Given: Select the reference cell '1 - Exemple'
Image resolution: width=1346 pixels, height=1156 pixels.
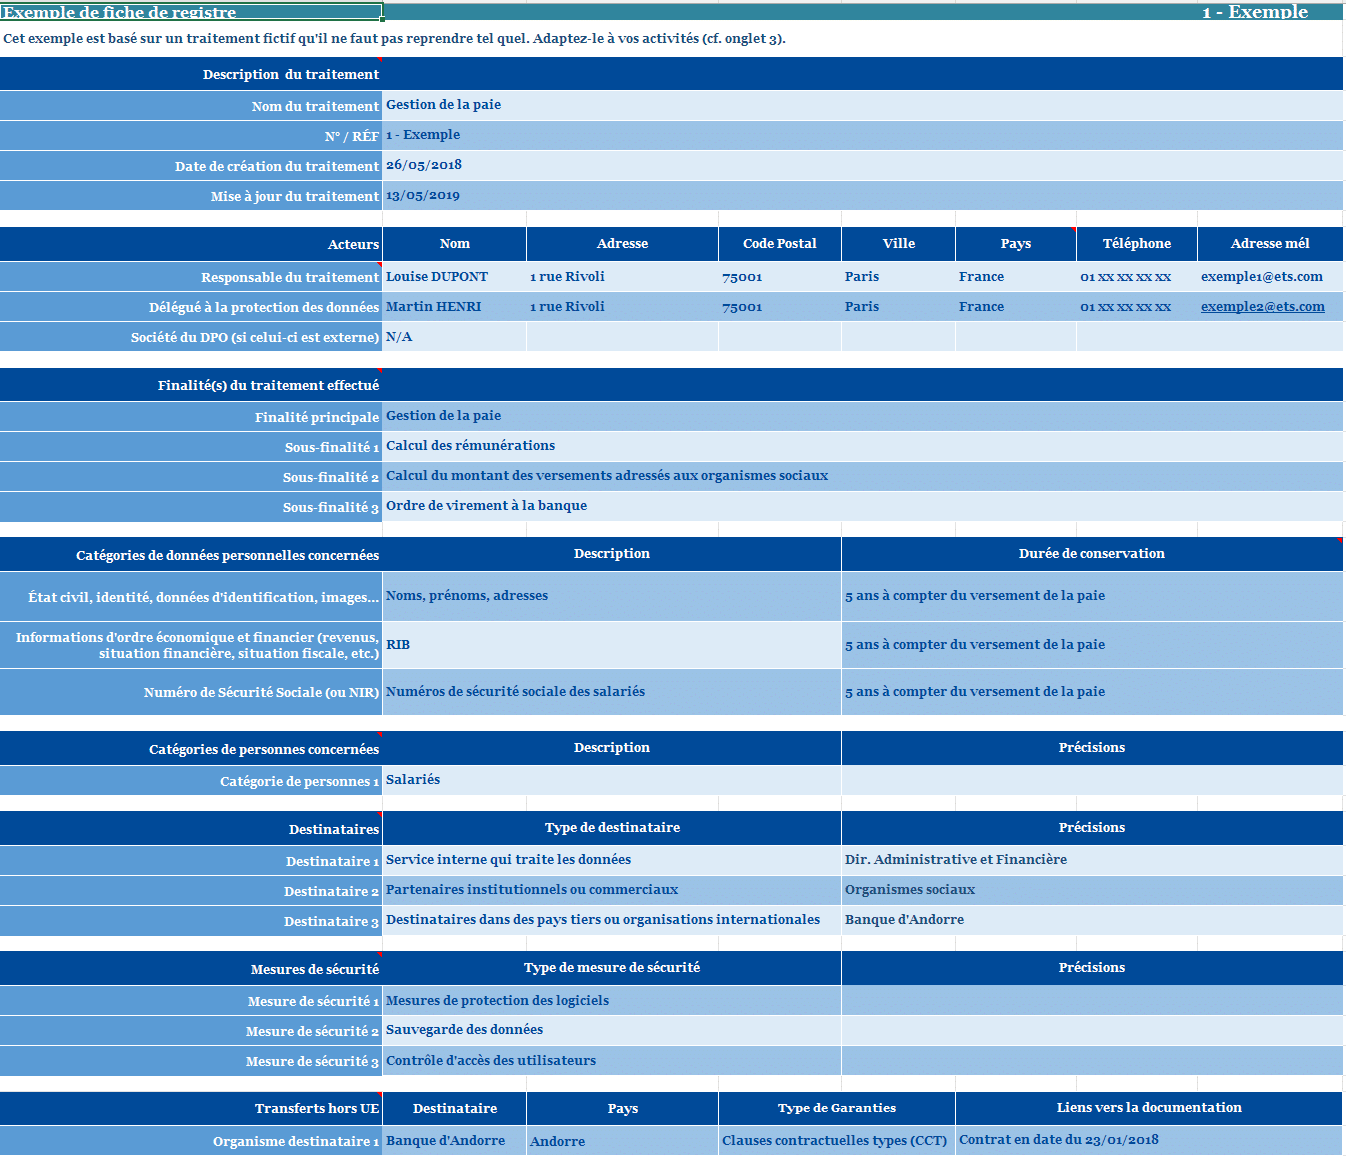Looking at the screenshot, I should [862, 135].
